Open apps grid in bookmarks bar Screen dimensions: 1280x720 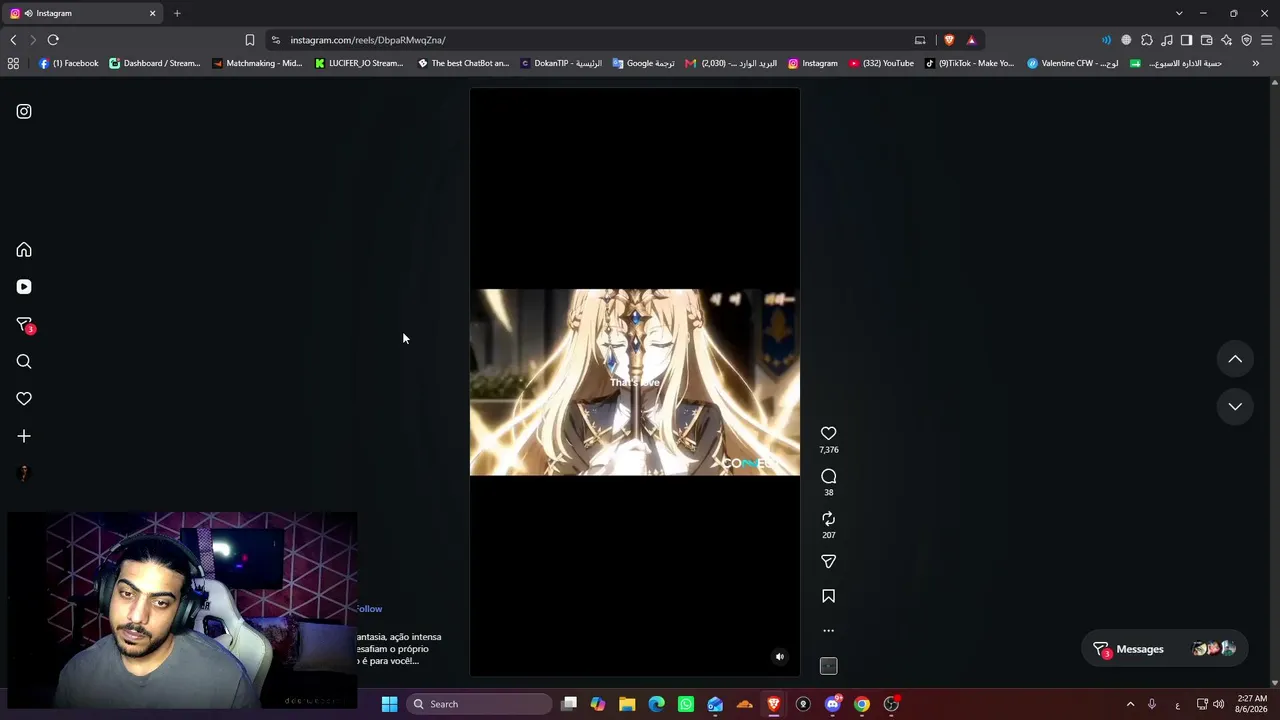(13, 63)
